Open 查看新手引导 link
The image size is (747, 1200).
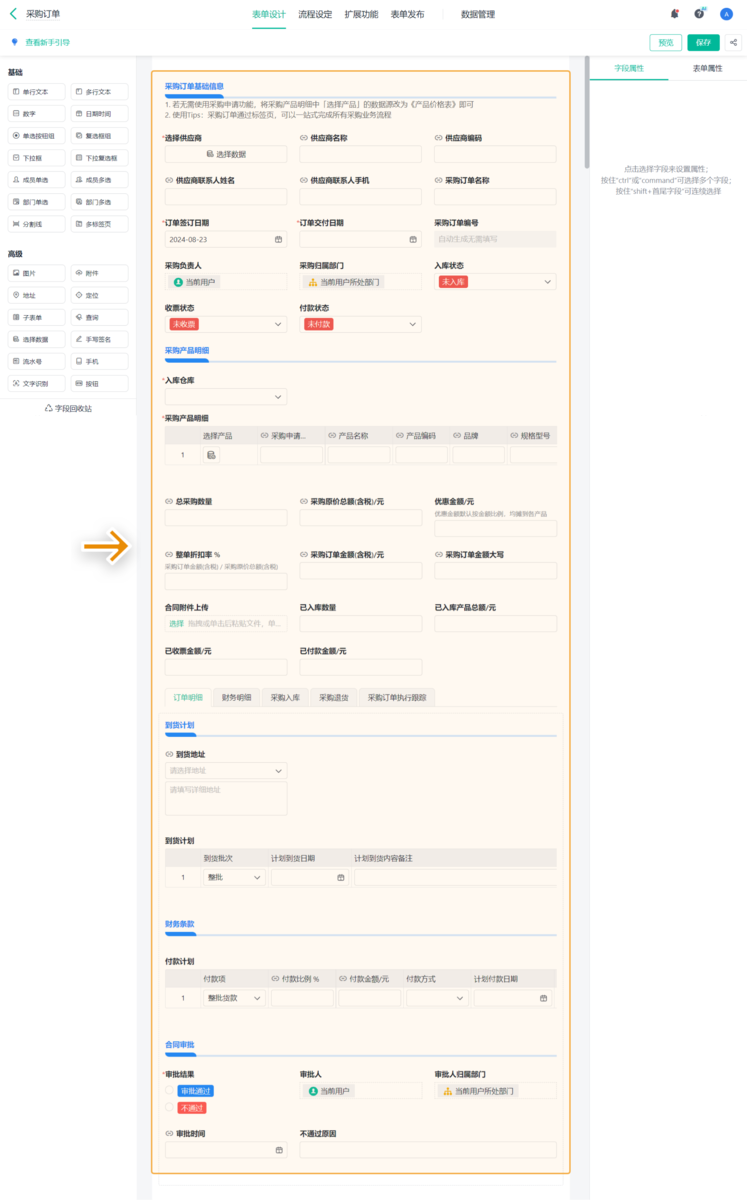coord(47,43)
